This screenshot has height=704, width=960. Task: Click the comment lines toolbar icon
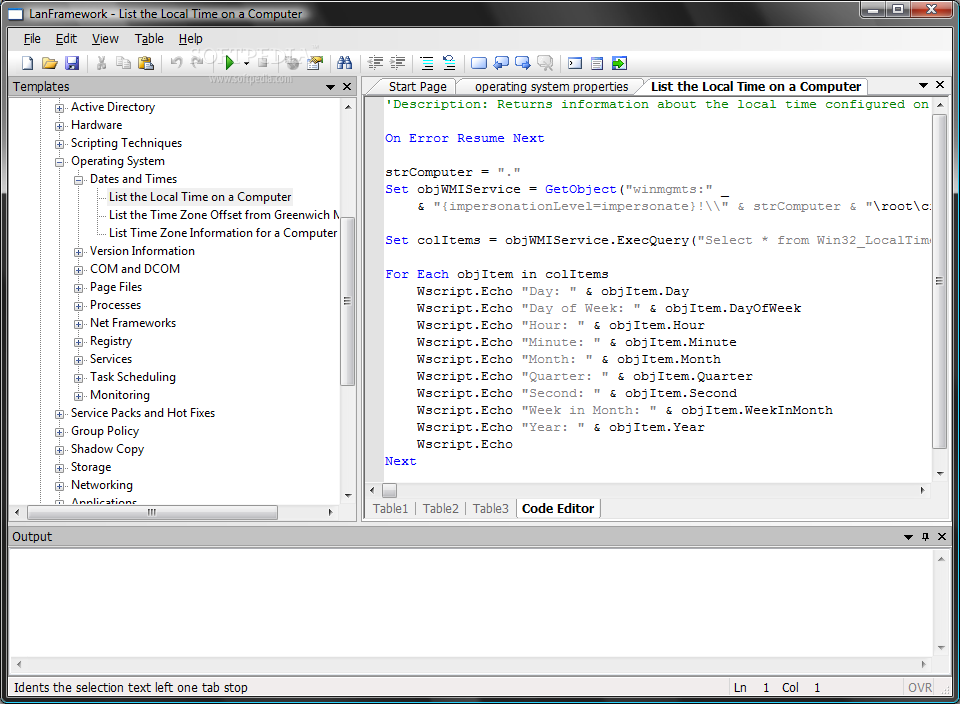pos(427,63)
